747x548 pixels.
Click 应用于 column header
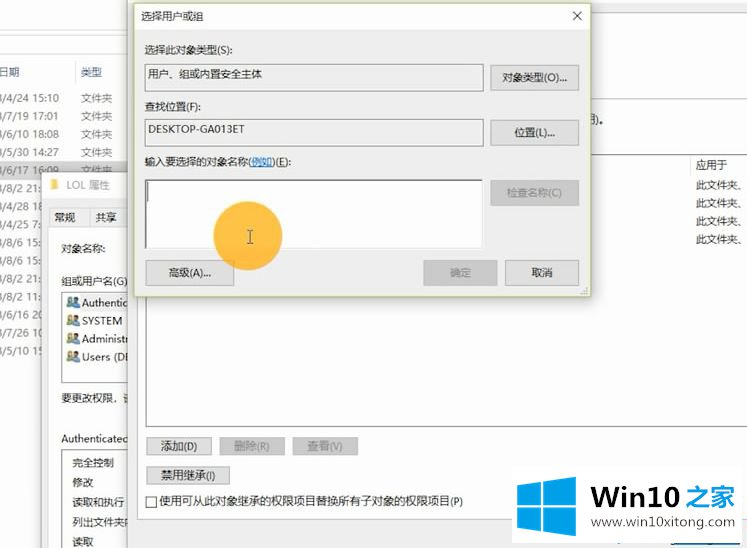tap(711, 165)
